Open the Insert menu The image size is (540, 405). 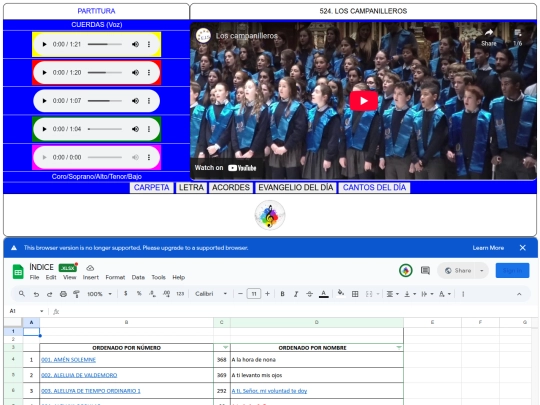[x=91, y=277]
